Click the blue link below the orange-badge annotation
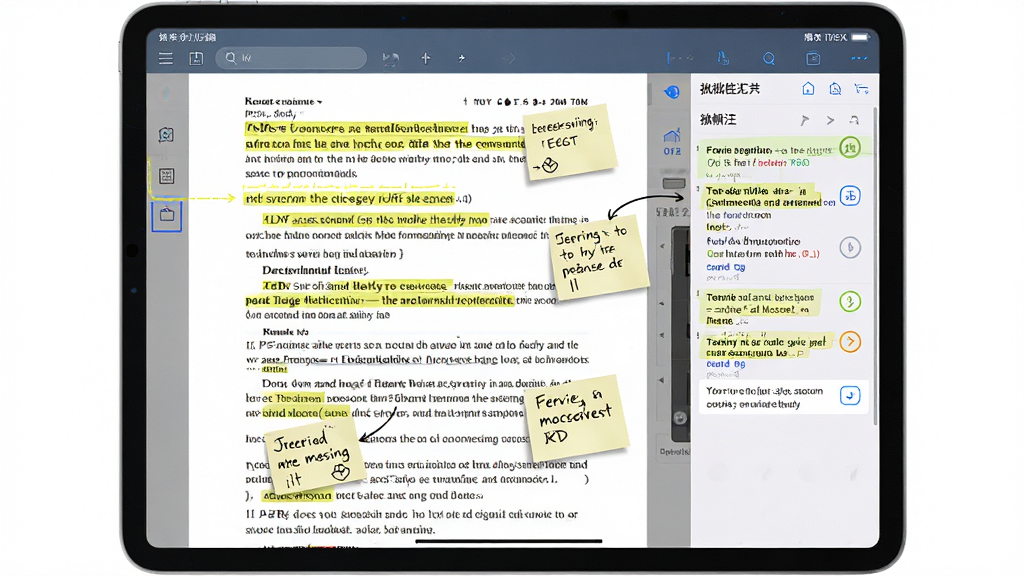 [726, 364]
